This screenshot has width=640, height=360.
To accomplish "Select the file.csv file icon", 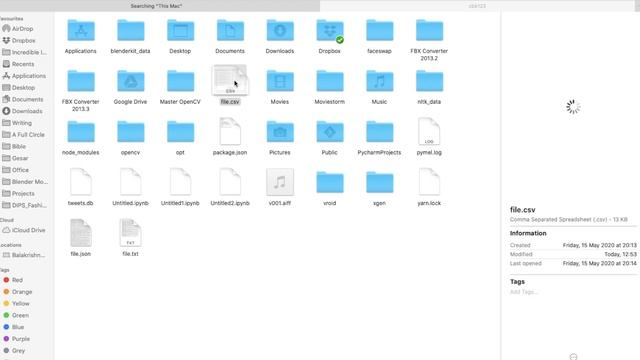I will [230, 80].
